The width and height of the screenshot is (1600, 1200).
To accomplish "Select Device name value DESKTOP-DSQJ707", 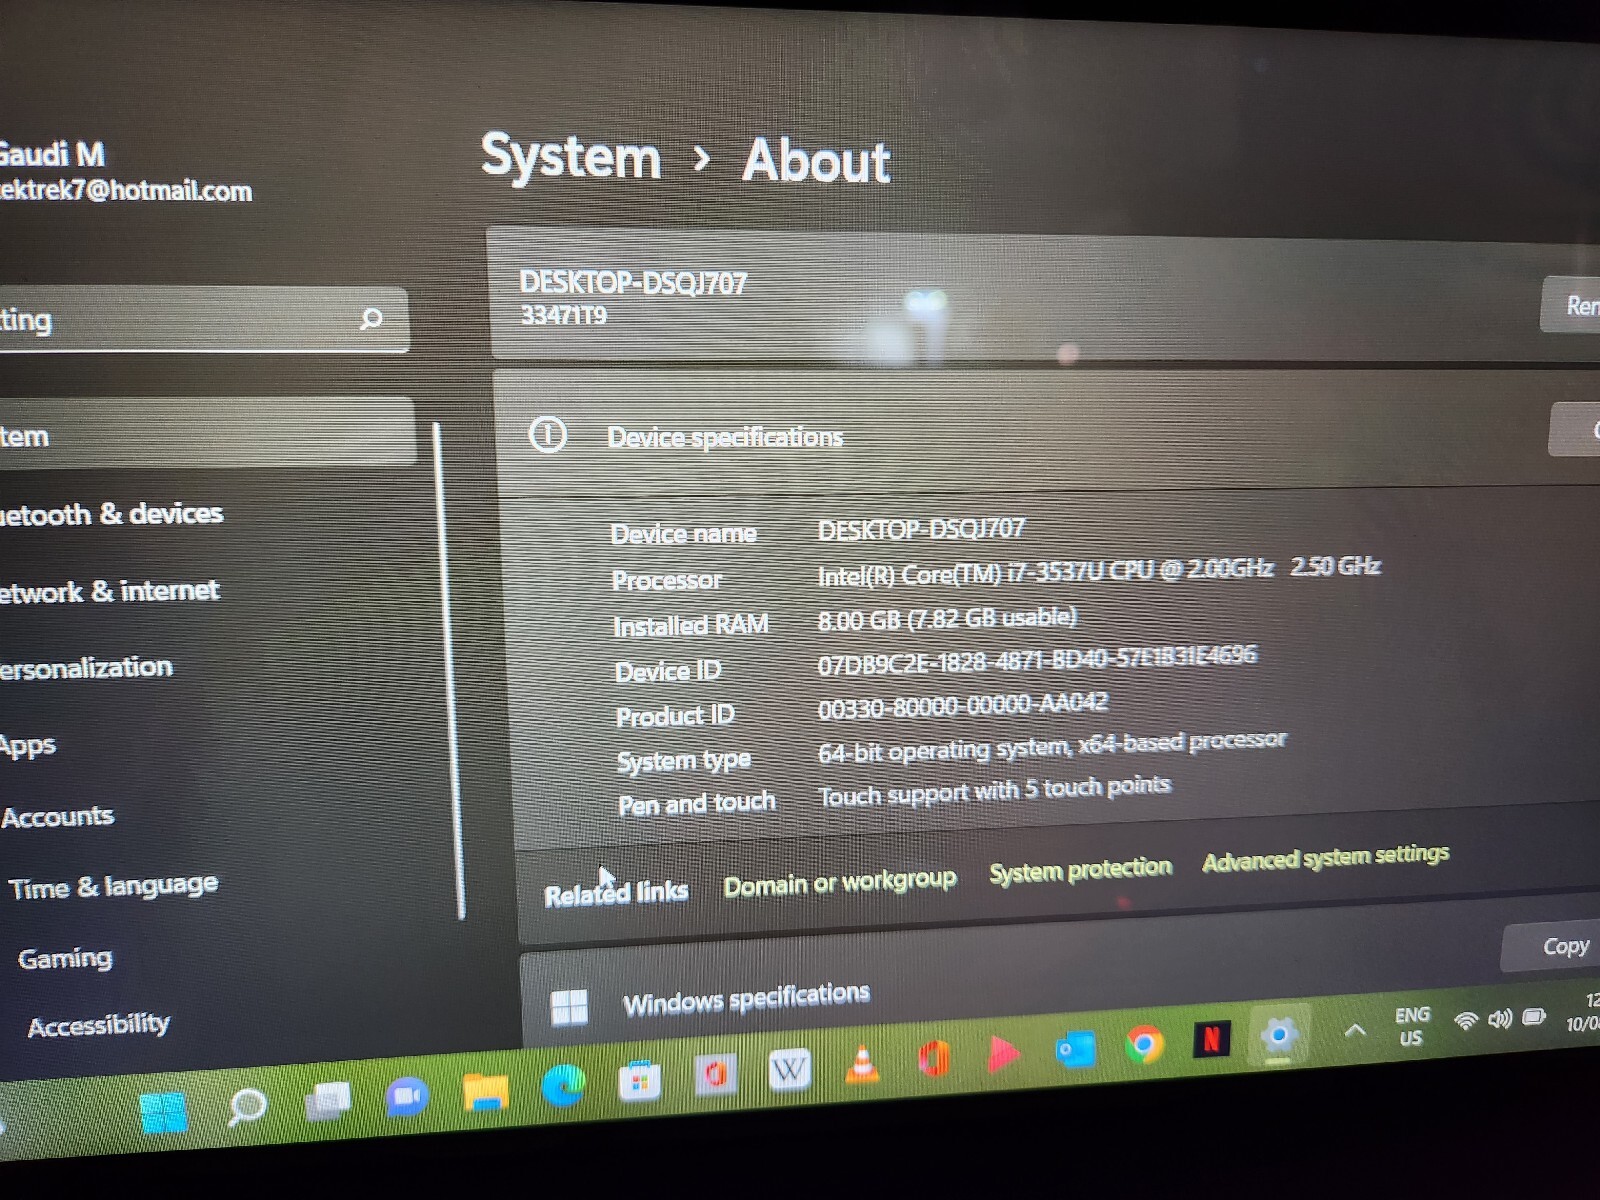I will click(921, 529).
